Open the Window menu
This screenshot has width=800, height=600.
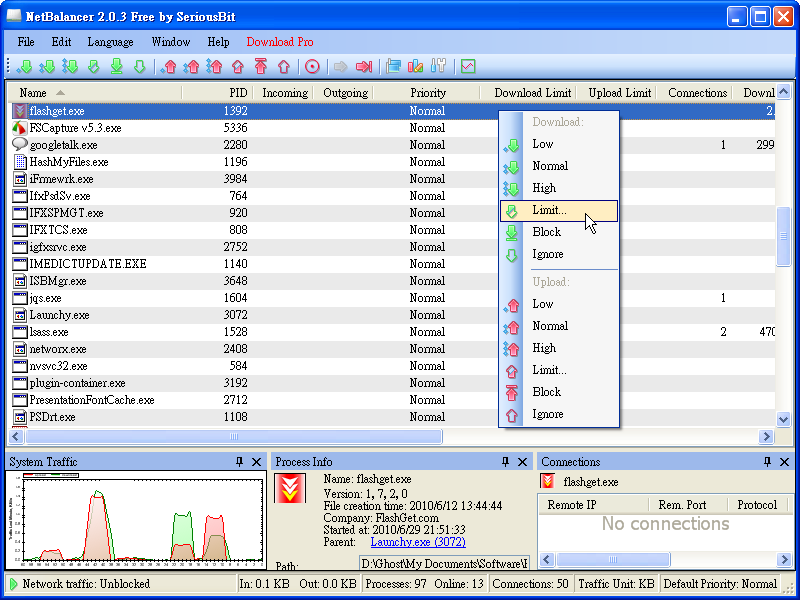tap(171, 42)
